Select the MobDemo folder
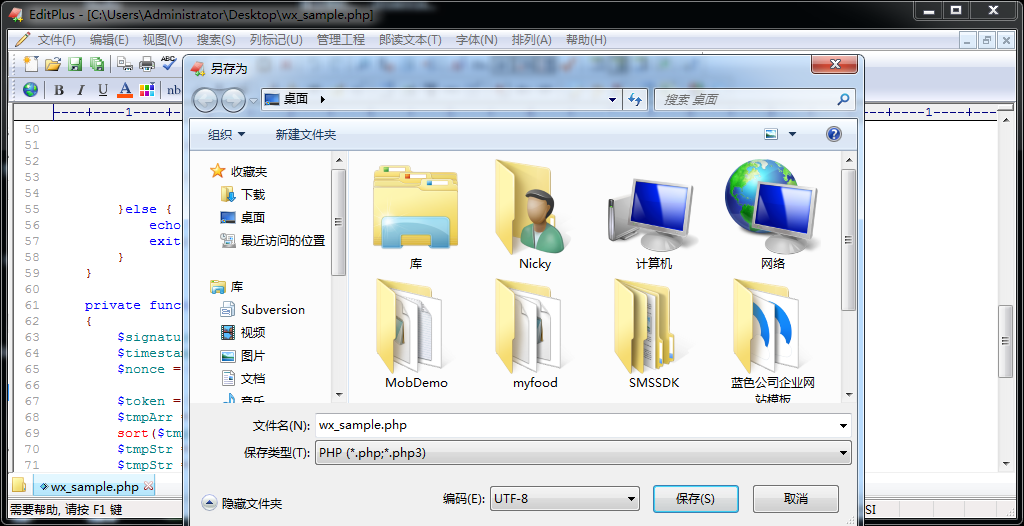The image size is (1024, 526). (416, 335)
